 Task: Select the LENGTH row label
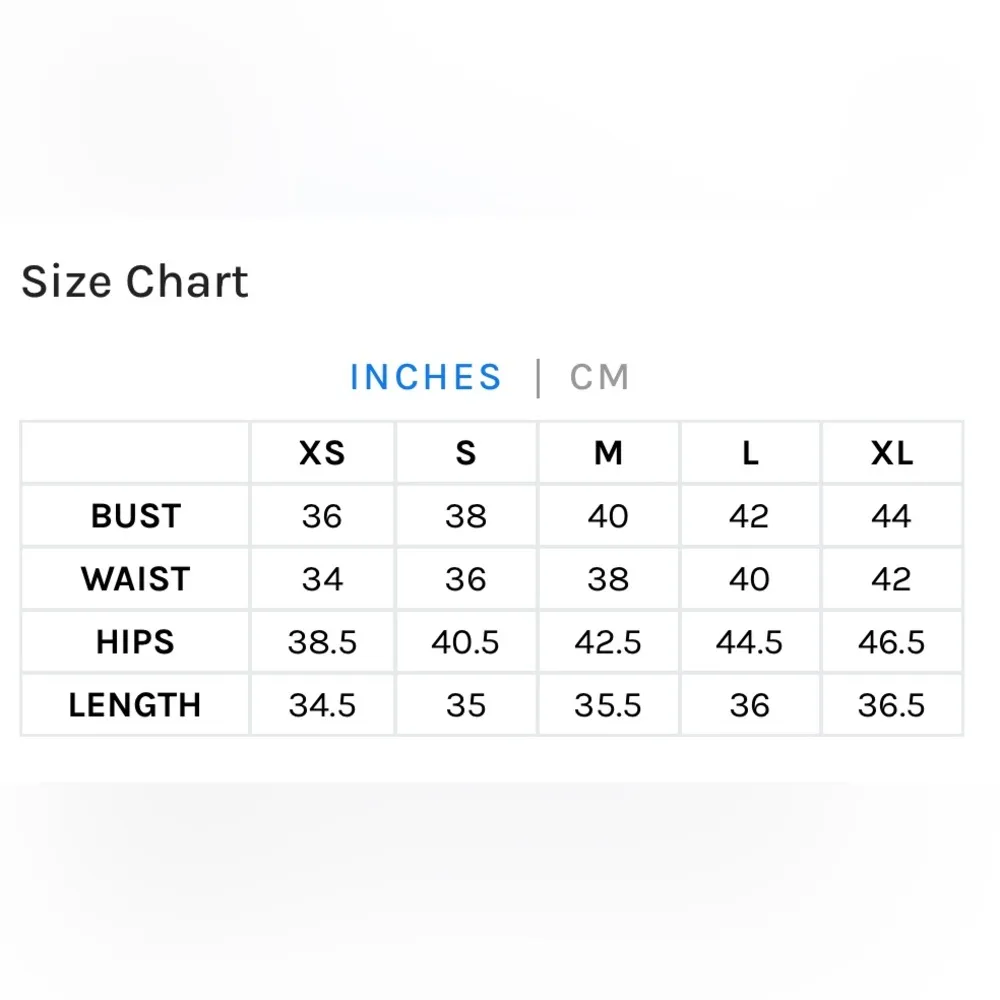click(136, 705)
